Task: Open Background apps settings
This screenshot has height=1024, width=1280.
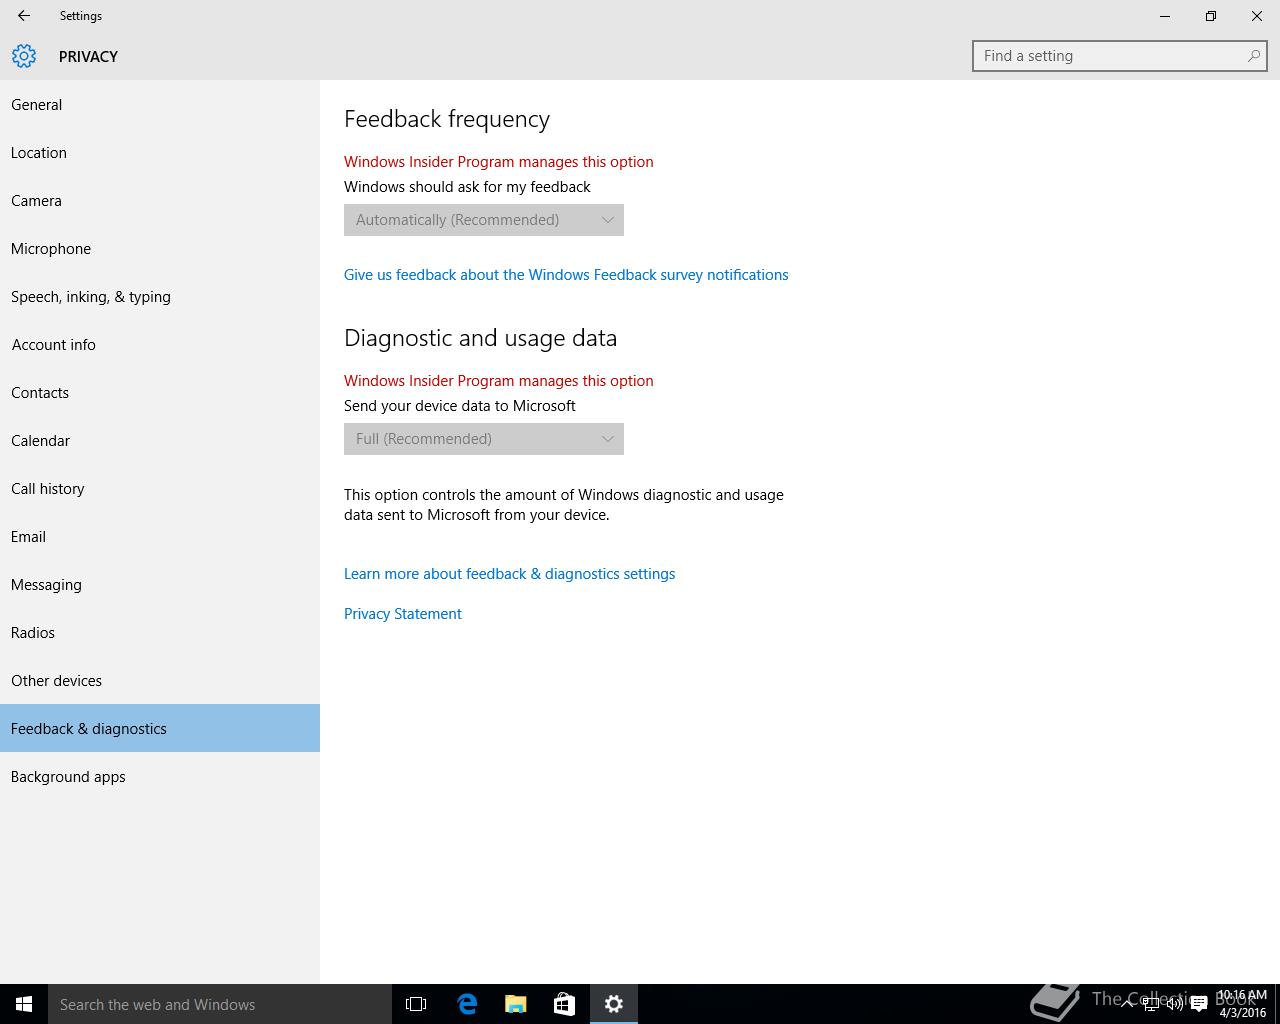Action: point(160,777)
